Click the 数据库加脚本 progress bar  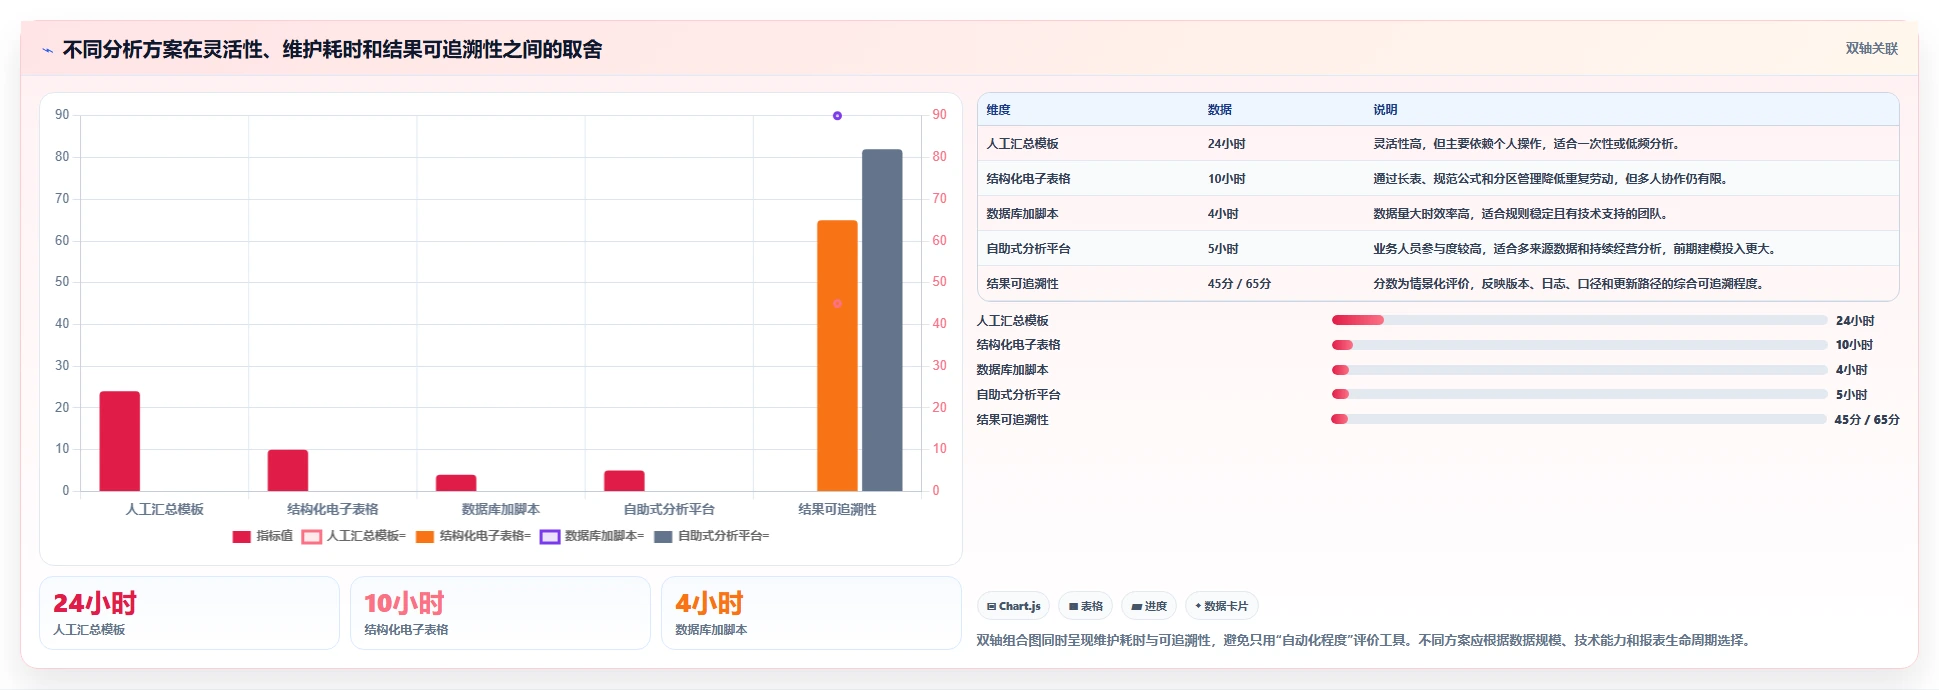tap(1579, 370)
